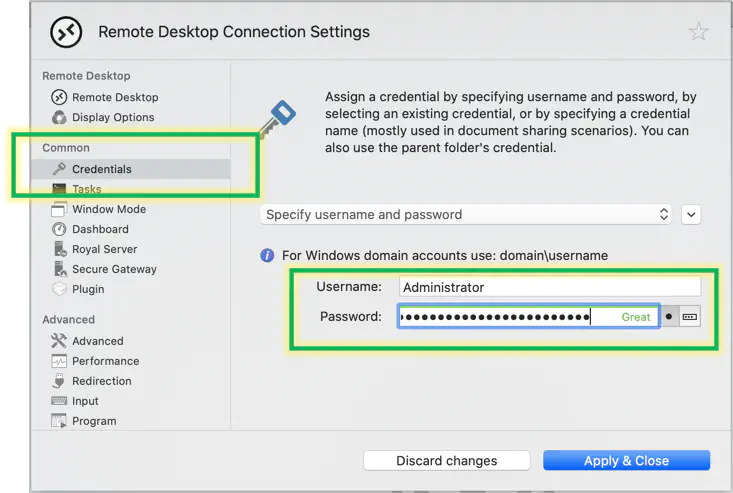Click the Tasks terminal icon
Image resolution: width=733 pixels, height=493 pixels.
59,189
